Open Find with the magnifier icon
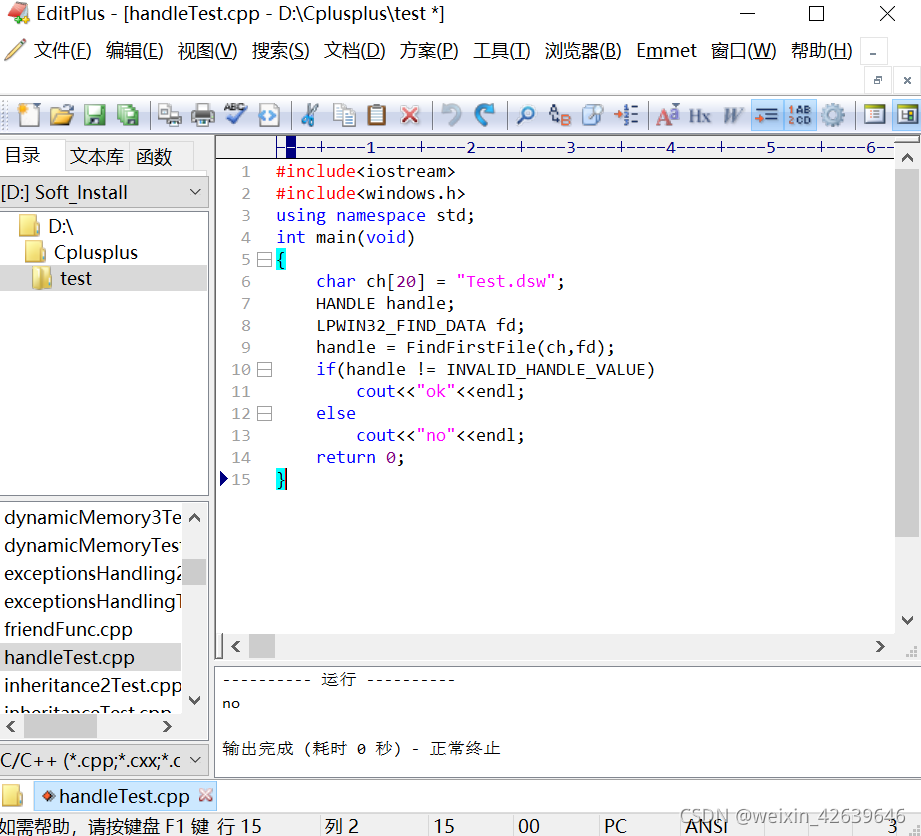Screen dimensions: 921x836 [x=526, y=115]
